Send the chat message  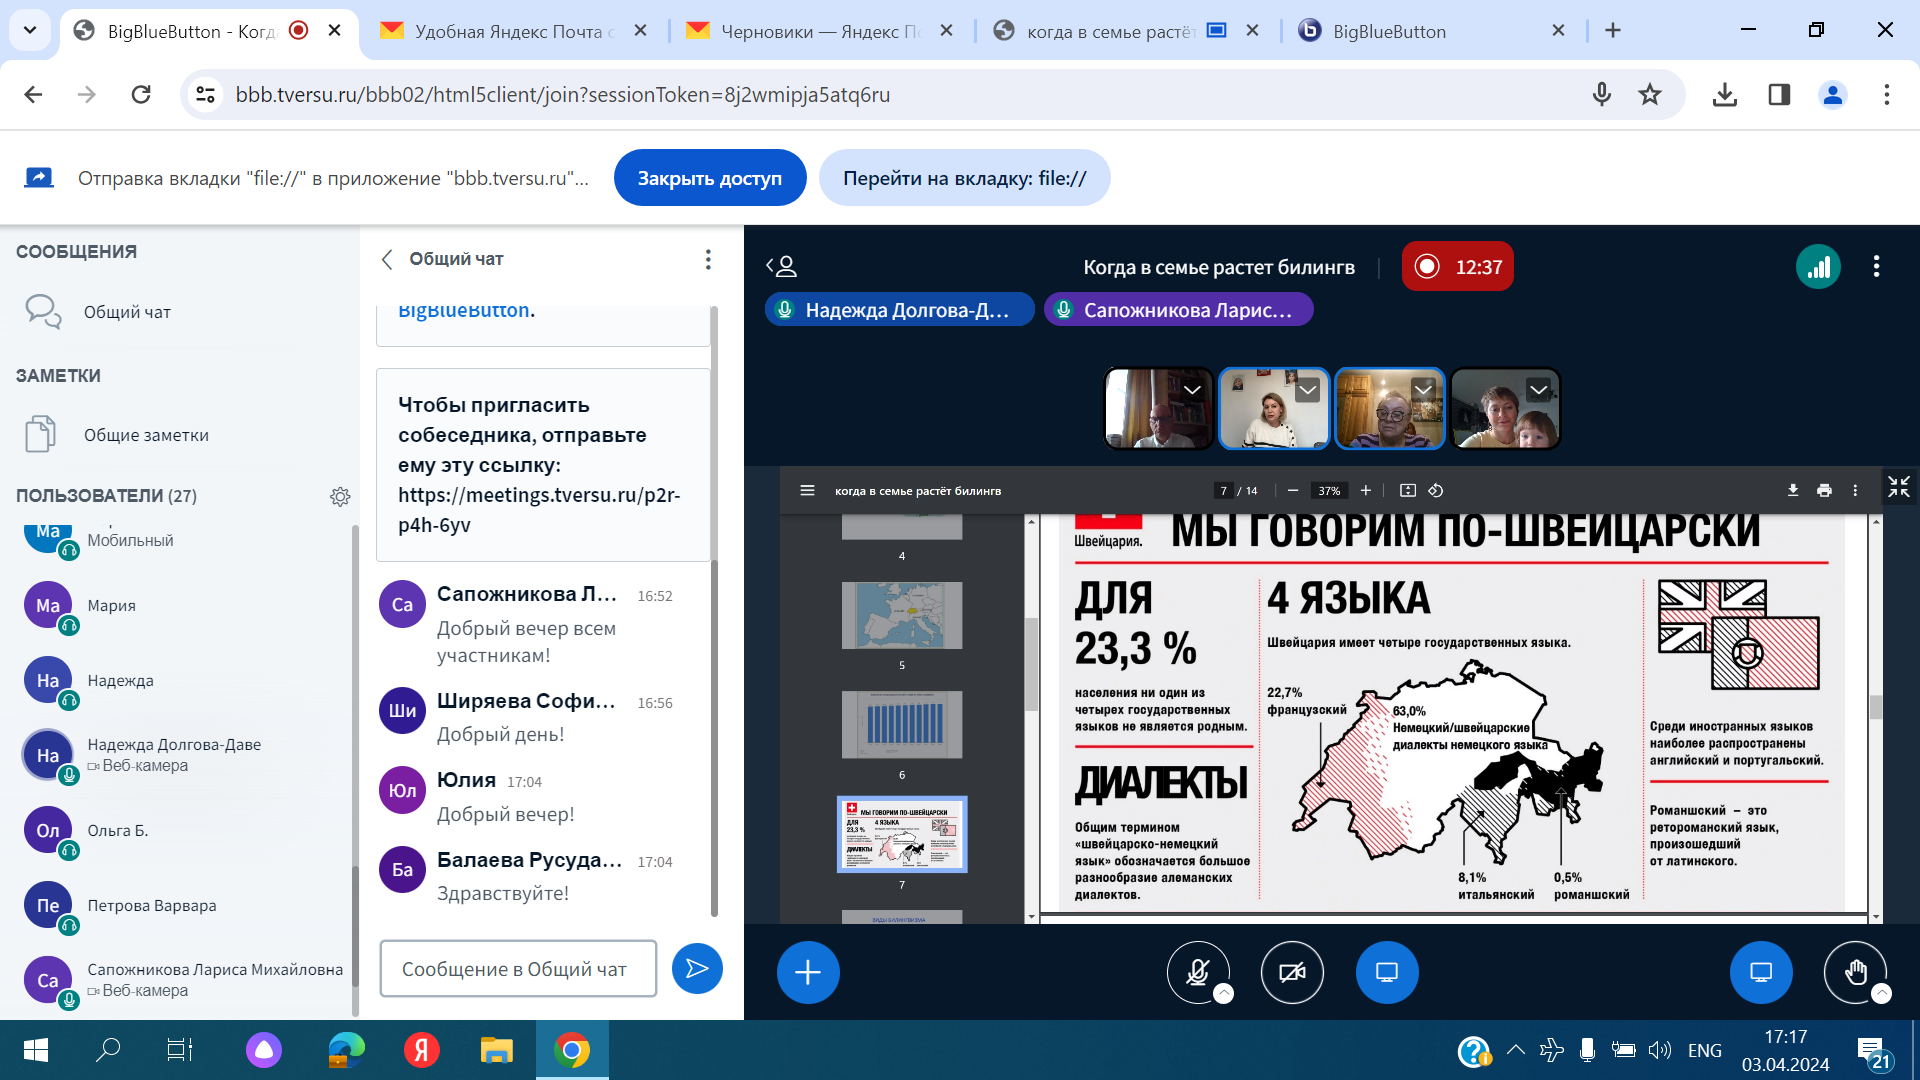697,968
